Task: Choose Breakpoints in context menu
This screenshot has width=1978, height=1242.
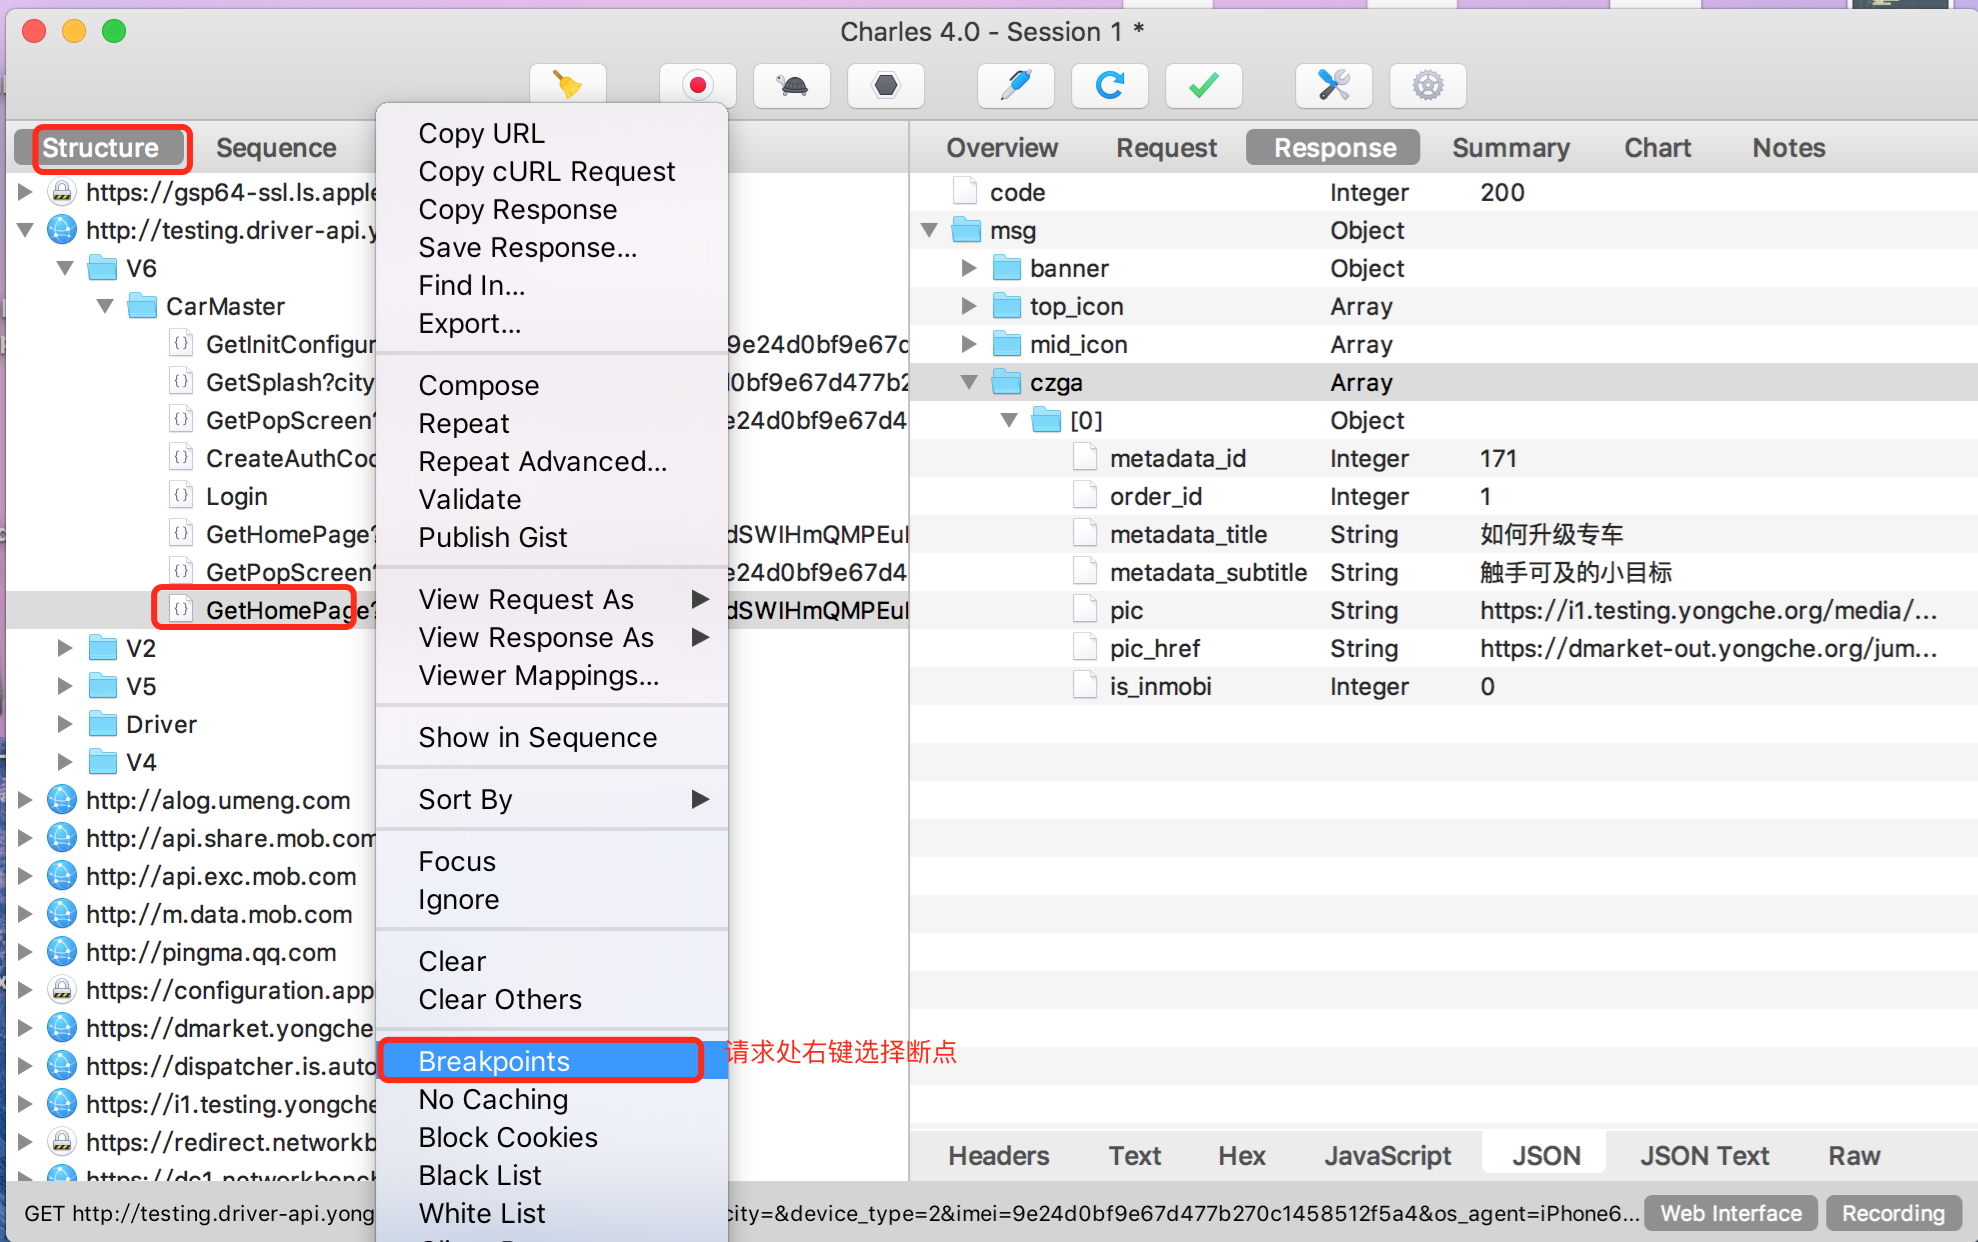Action: pyautogui.click(x=552, y=1061)
